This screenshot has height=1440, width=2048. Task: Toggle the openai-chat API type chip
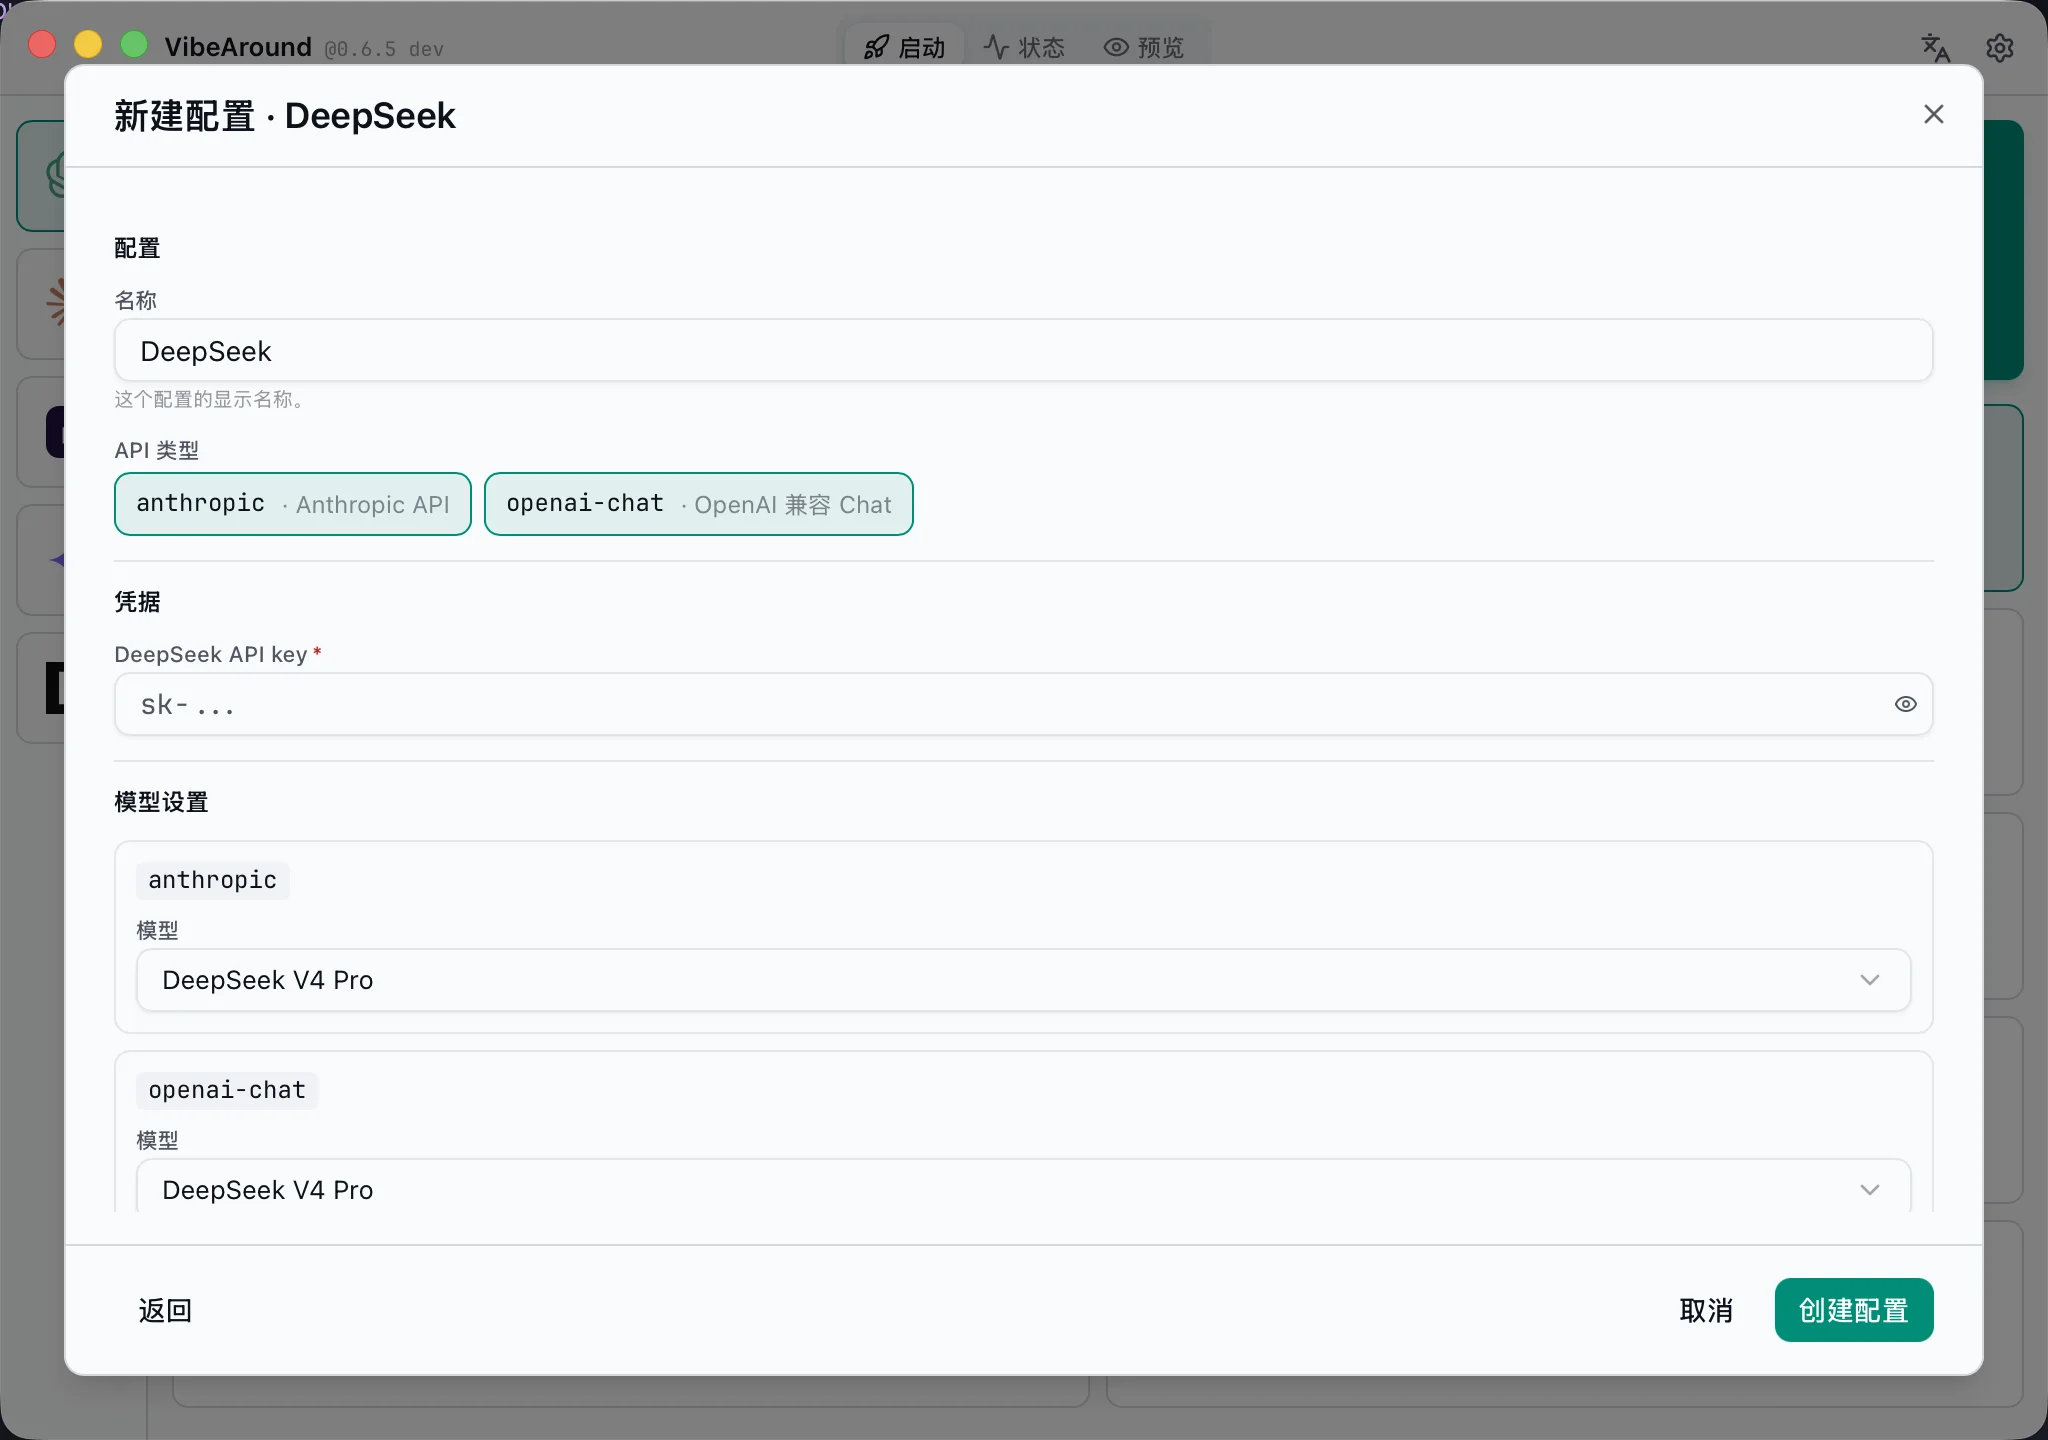pos(699,504)
